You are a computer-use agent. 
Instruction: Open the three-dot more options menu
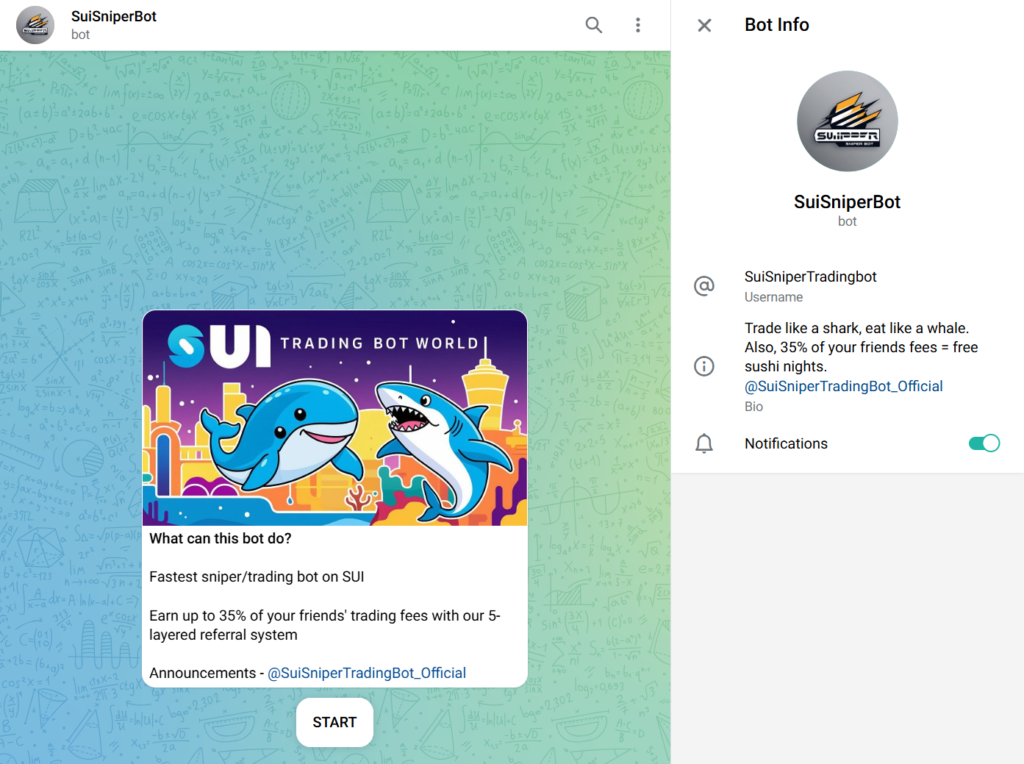click(638, 25)
